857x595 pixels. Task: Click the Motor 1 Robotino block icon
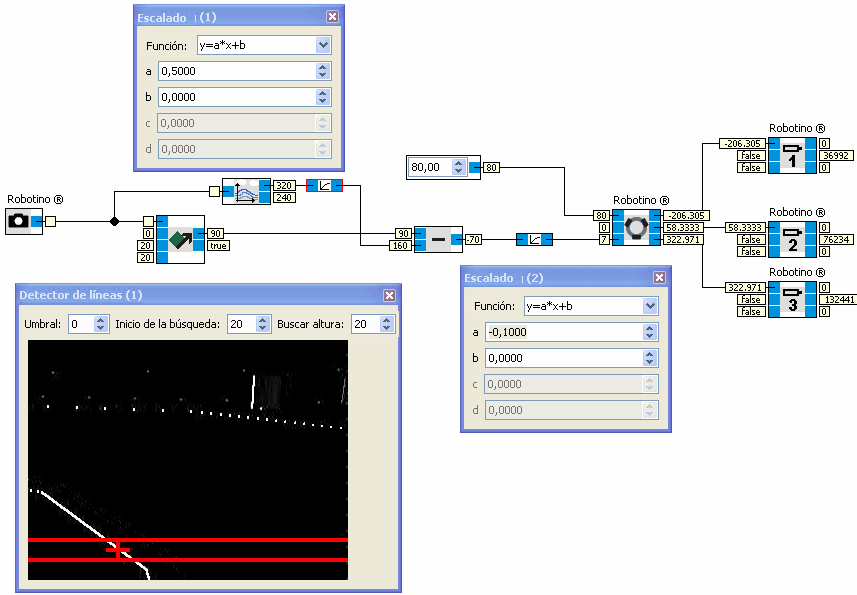pos(790,157)
